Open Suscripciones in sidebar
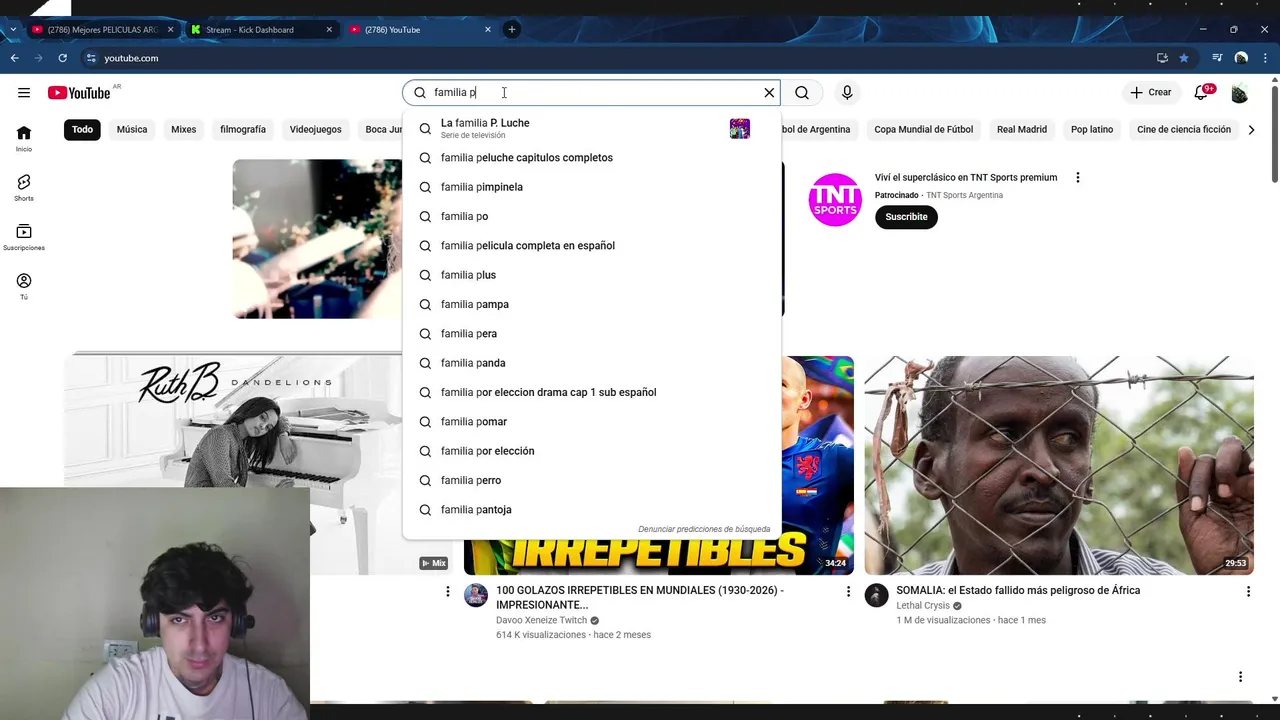 pyautogui.click(x=24, y=237)
